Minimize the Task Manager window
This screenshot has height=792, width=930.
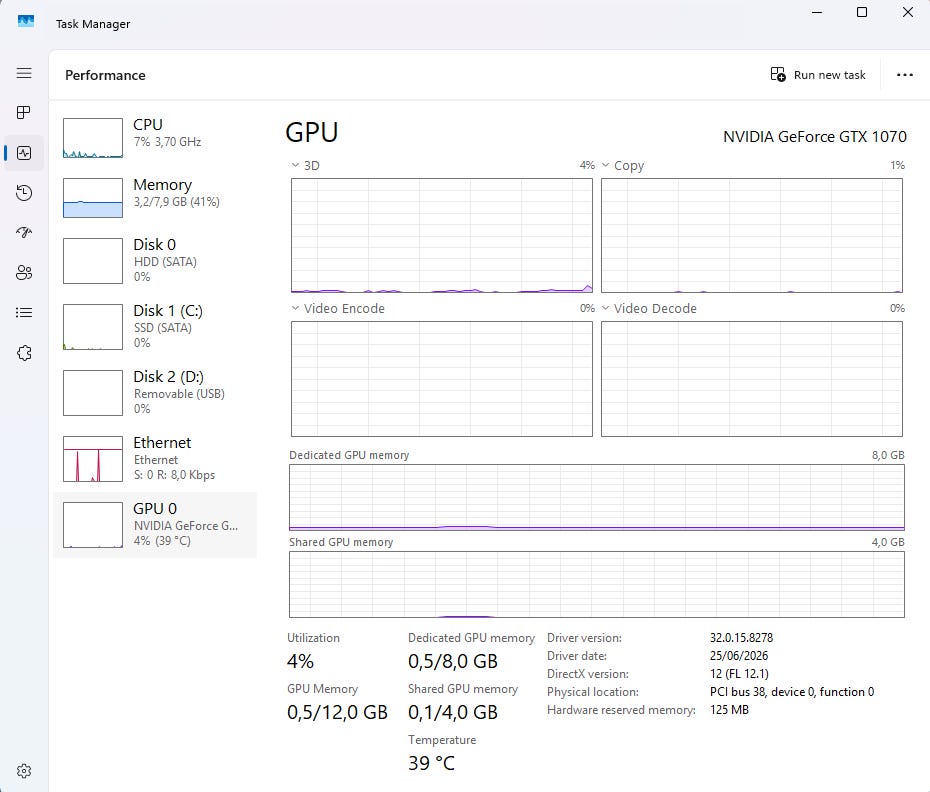[817, 12]
